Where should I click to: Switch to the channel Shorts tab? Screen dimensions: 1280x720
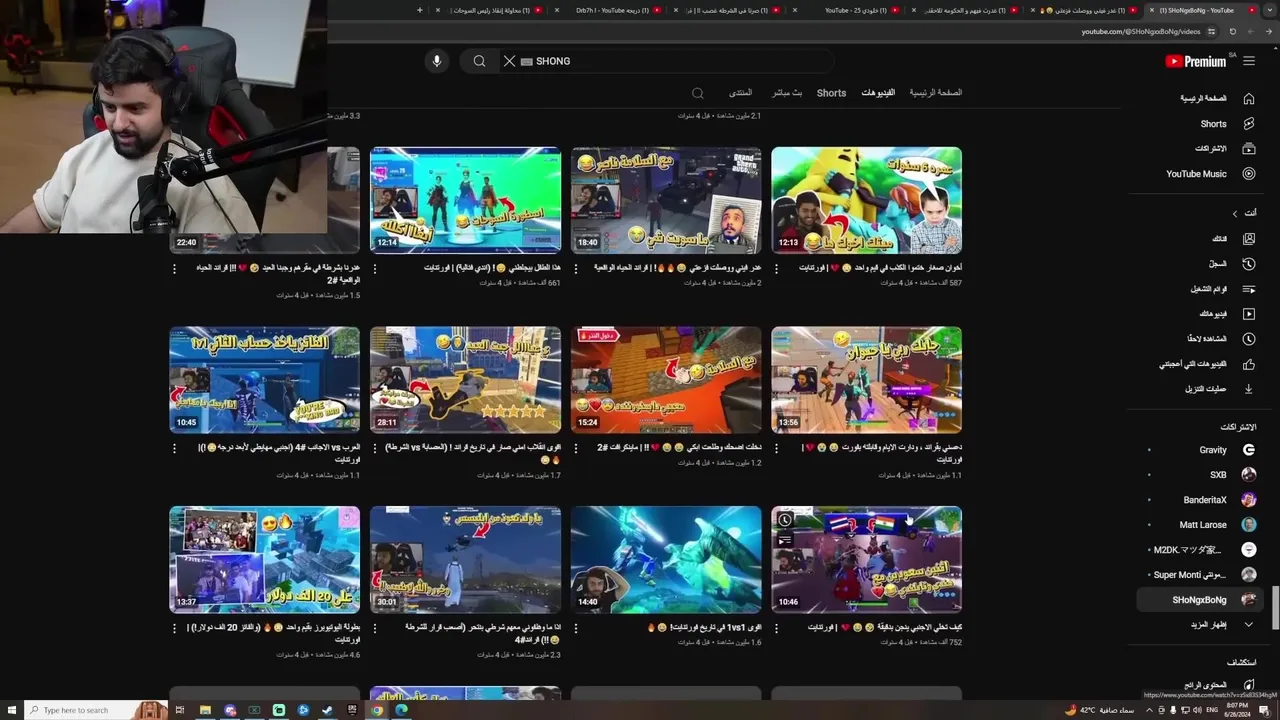(x=831, y=93)
